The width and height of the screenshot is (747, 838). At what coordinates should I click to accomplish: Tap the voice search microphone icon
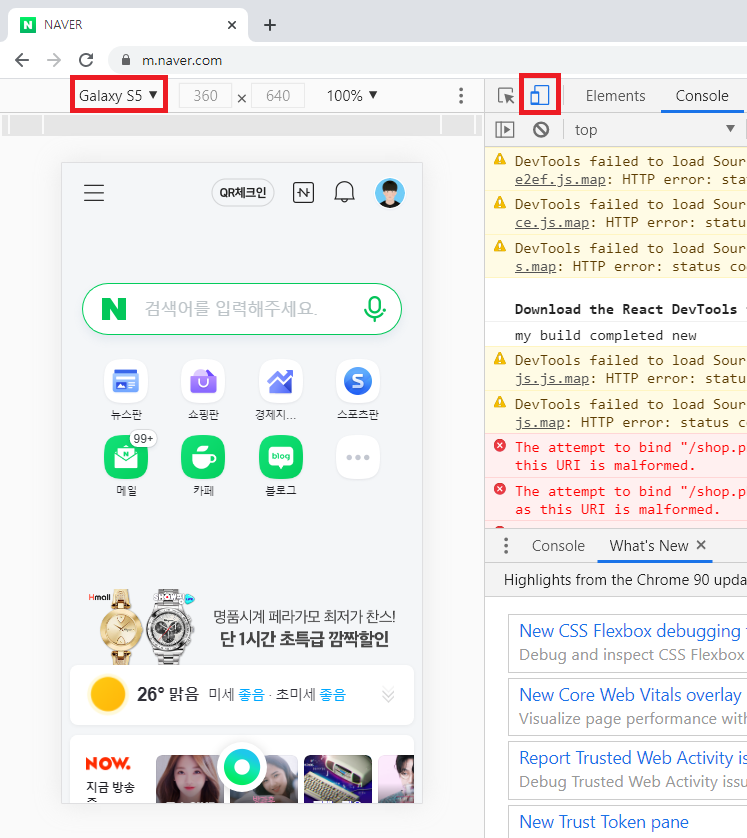375,309
